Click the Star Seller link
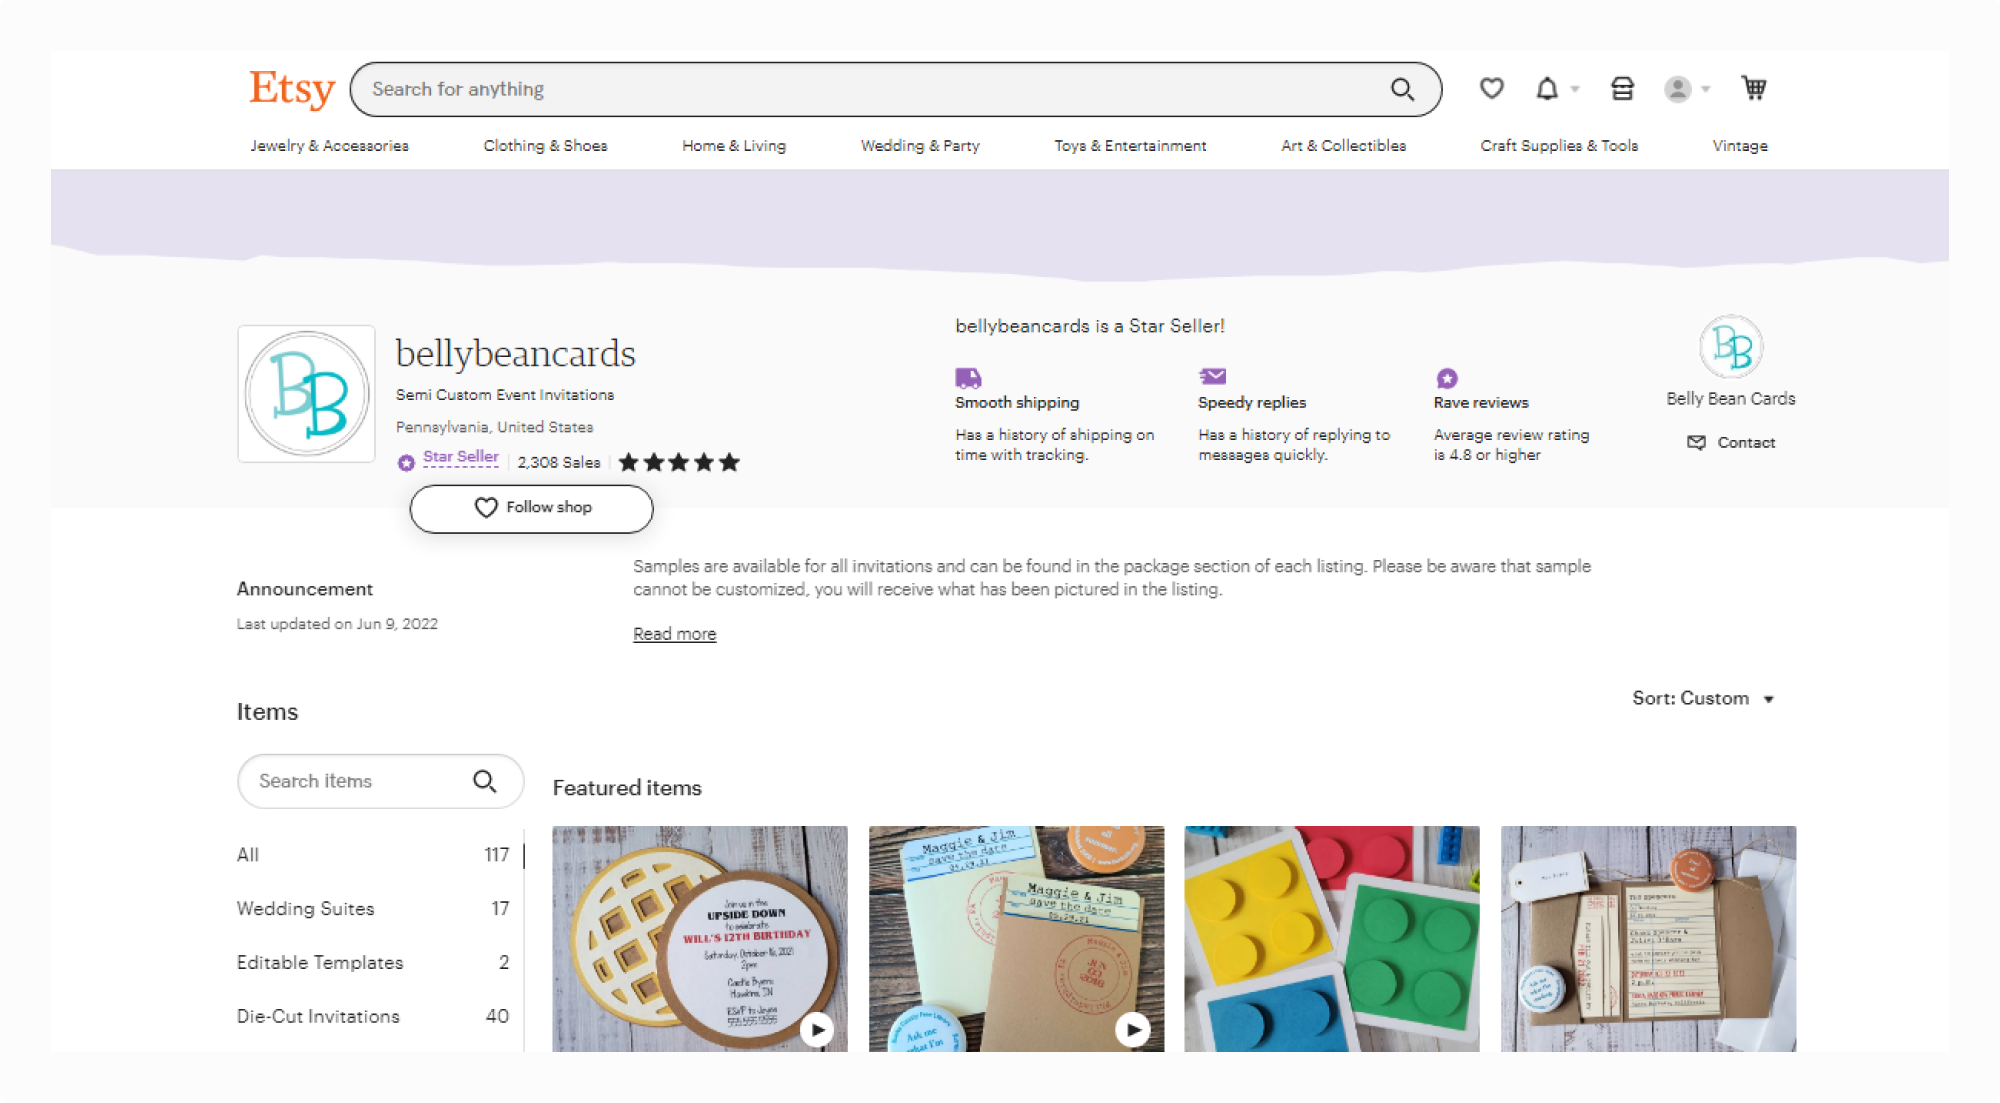 (460, 457)
